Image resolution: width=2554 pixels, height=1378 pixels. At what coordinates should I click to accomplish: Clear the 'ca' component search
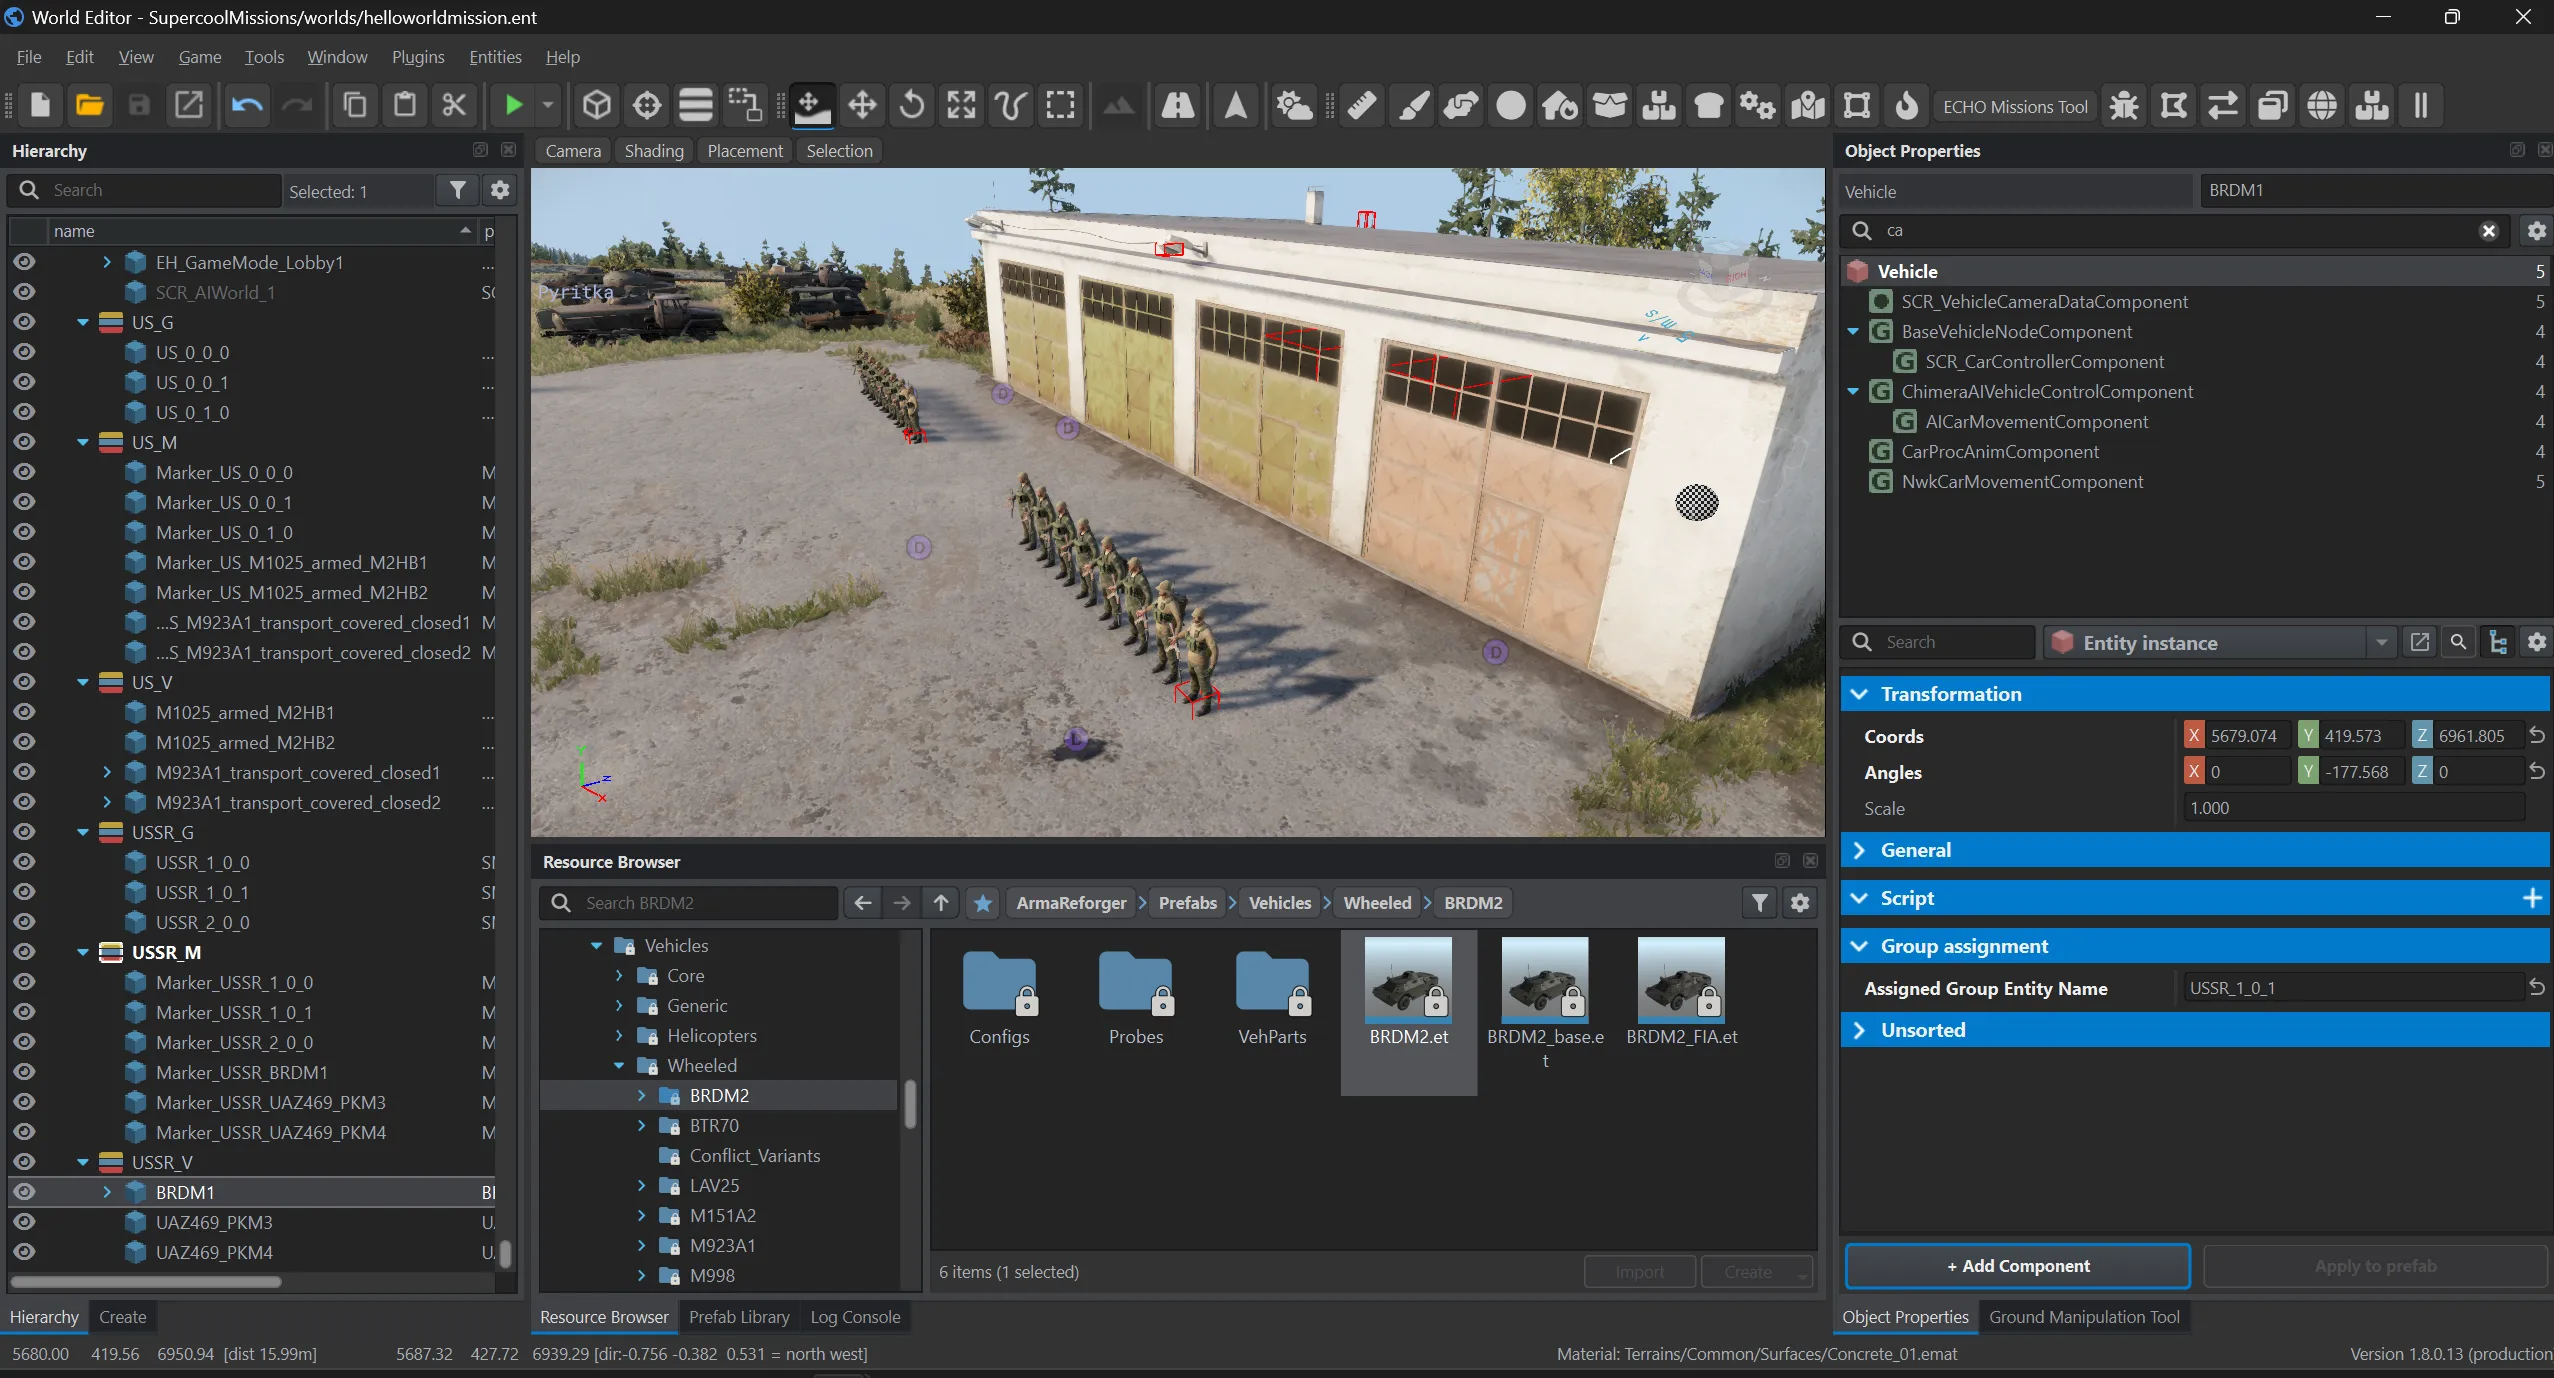click(x=2489, y=231)
